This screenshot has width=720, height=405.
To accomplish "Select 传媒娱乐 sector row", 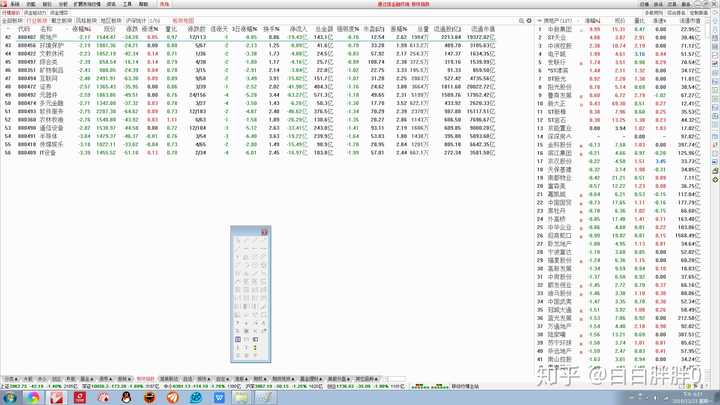I will tap(248, 145).
